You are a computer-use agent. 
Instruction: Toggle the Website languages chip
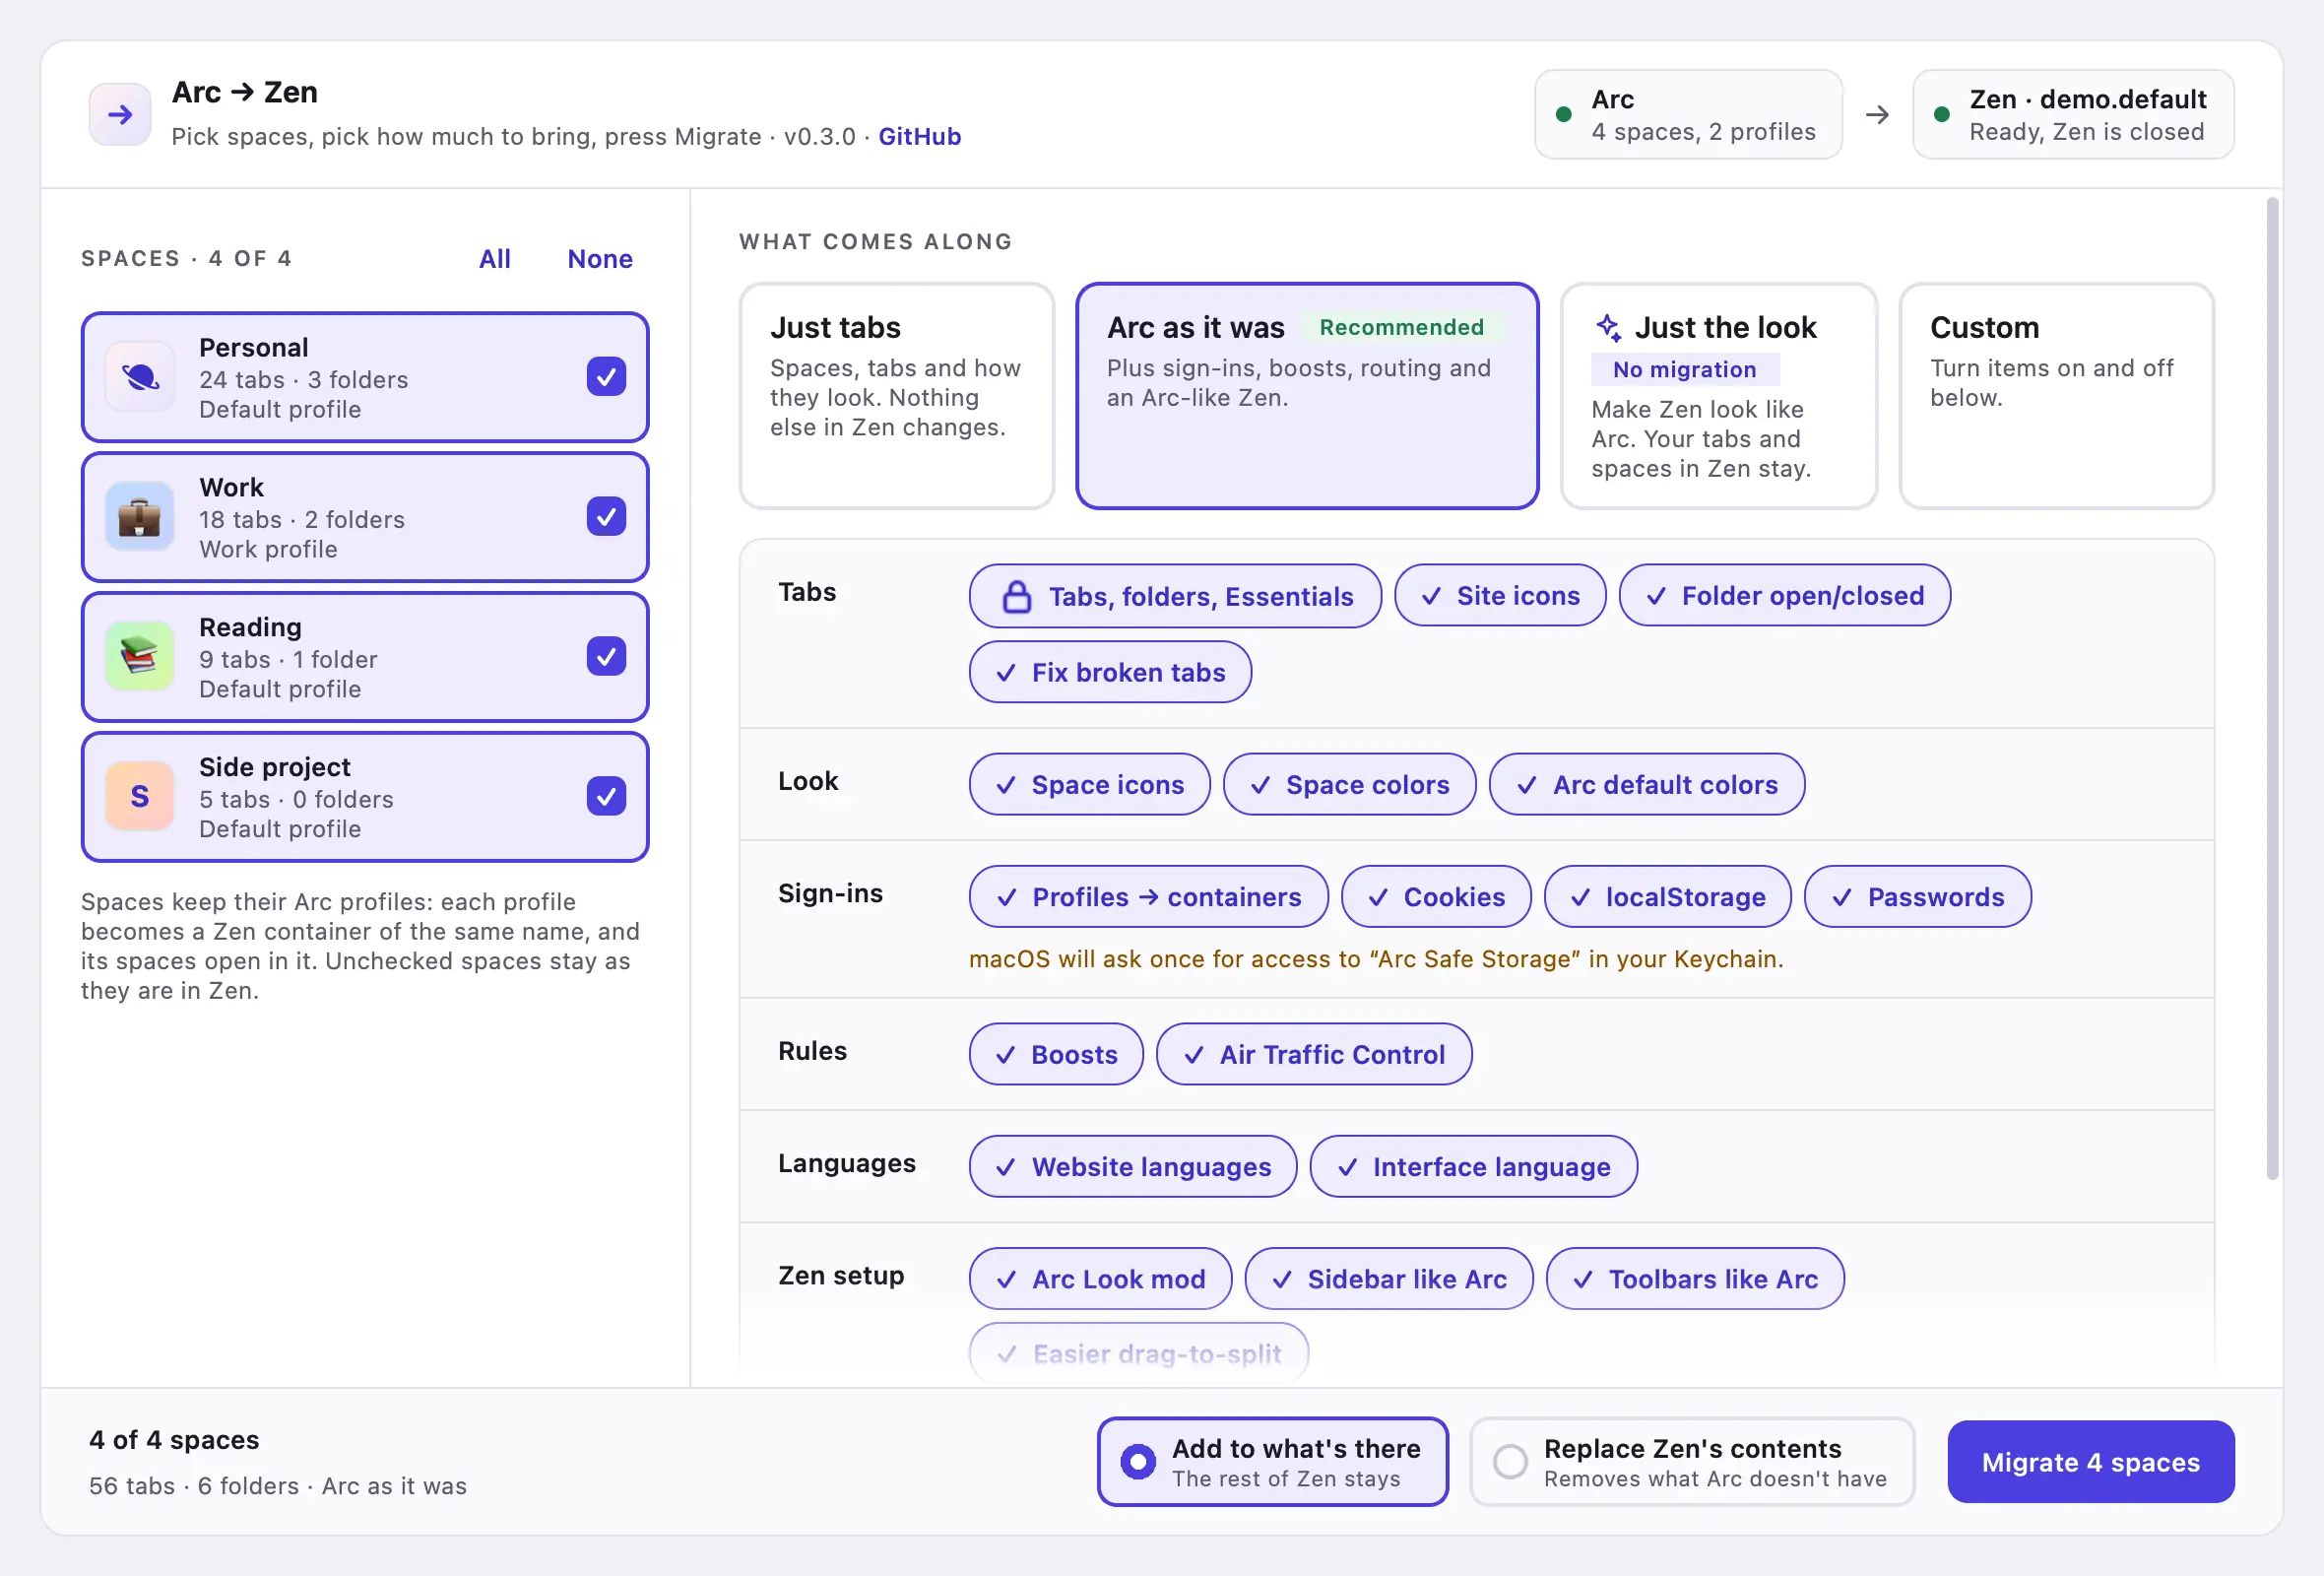tap(1133, 1166)
